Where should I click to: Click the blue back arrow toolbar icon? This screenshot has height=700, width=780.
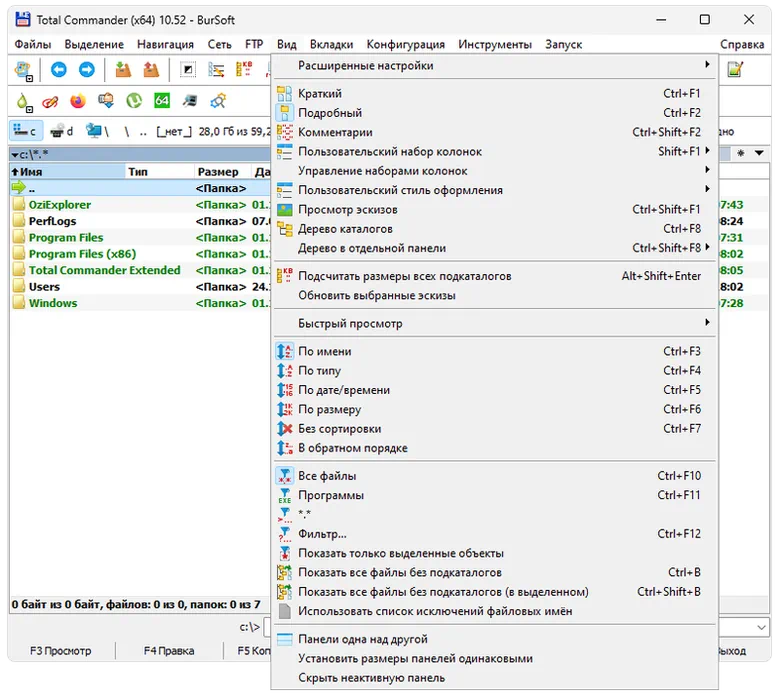59,70
